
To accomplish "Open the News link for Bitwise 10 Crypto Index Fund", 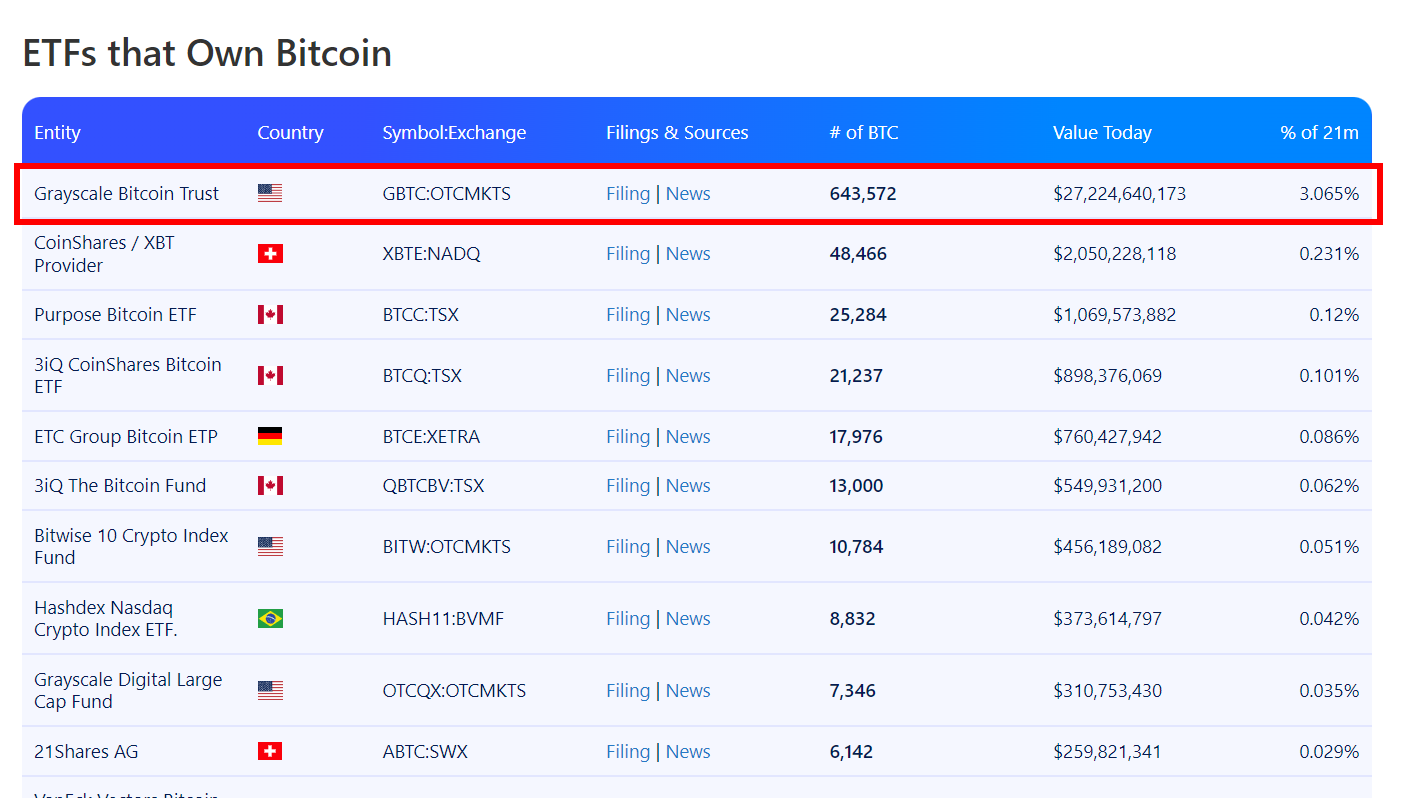I will click(688, 547).
